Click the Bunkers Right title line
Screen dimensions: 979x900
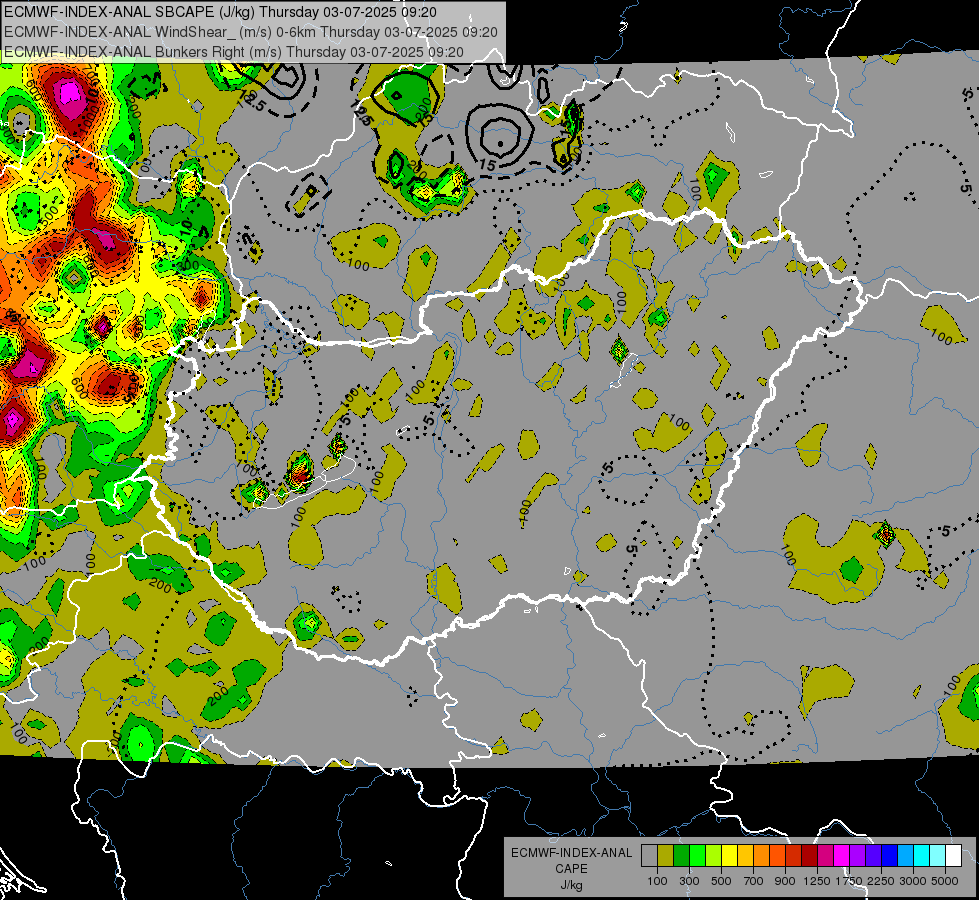point(234,52)
